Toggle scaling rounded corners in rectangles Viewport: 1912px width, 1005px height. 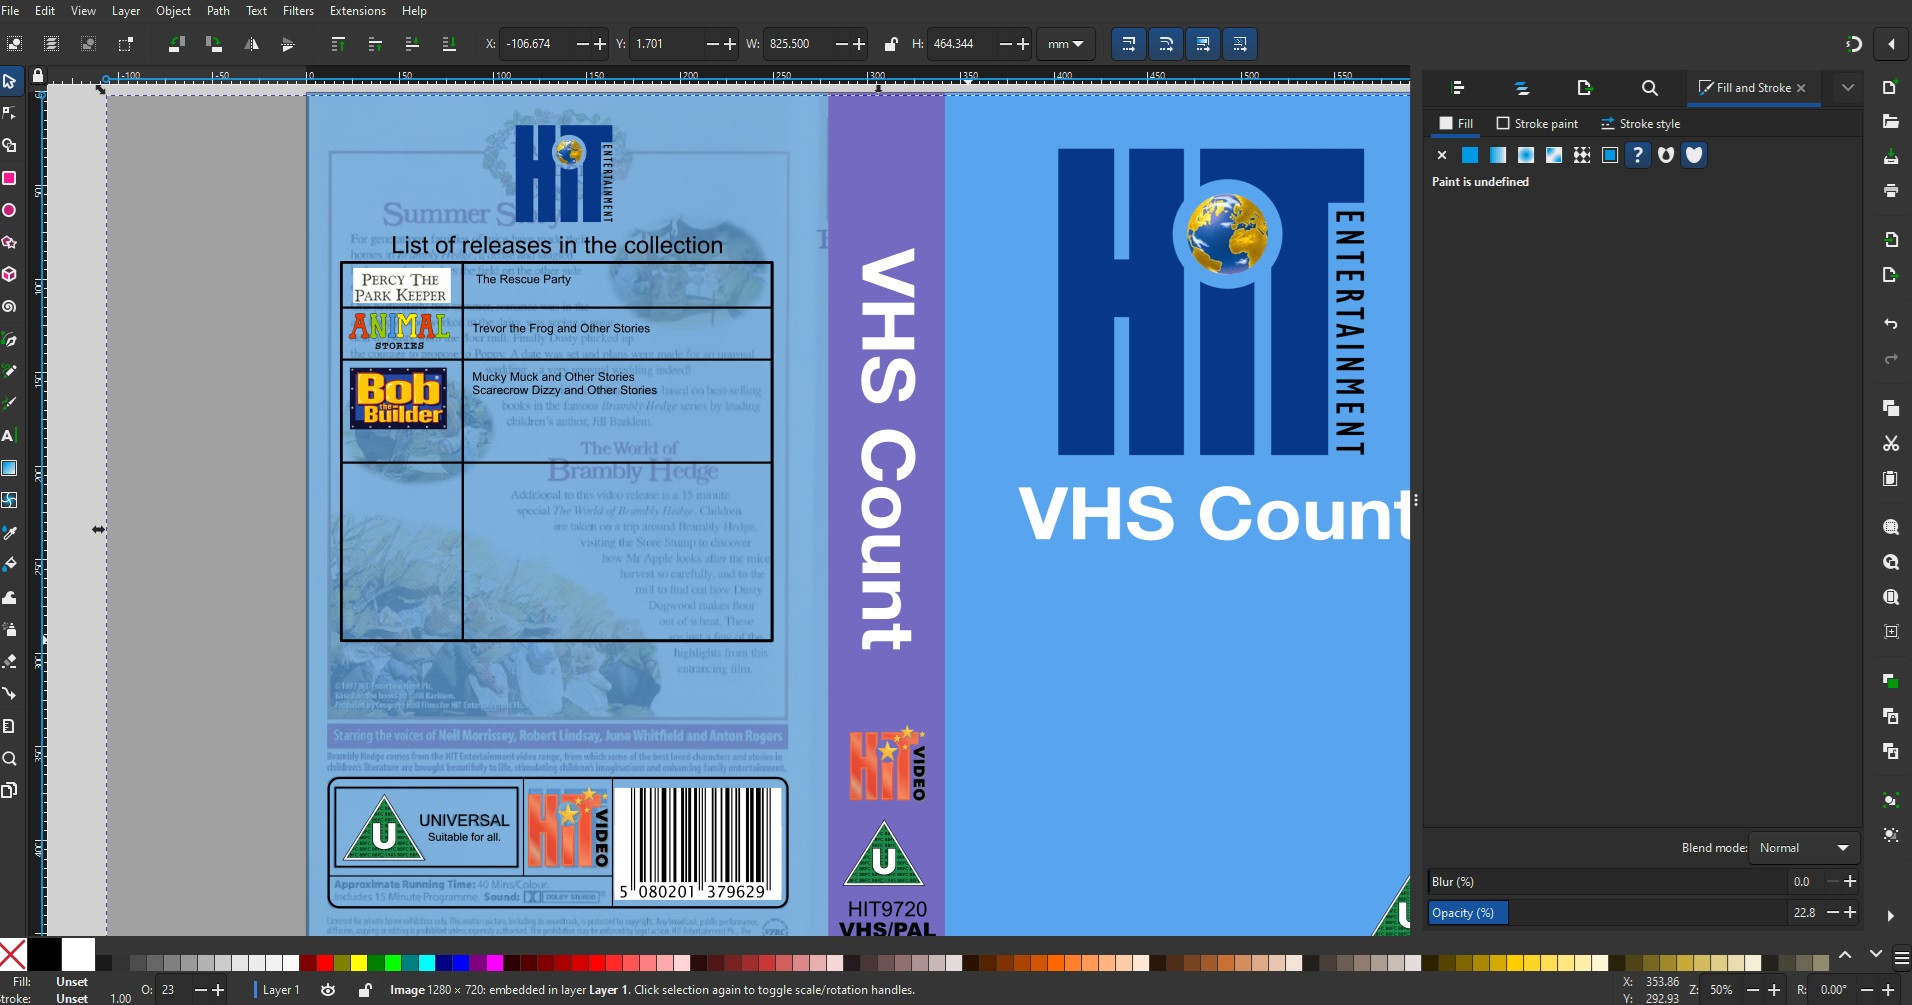click(1165, 44)
